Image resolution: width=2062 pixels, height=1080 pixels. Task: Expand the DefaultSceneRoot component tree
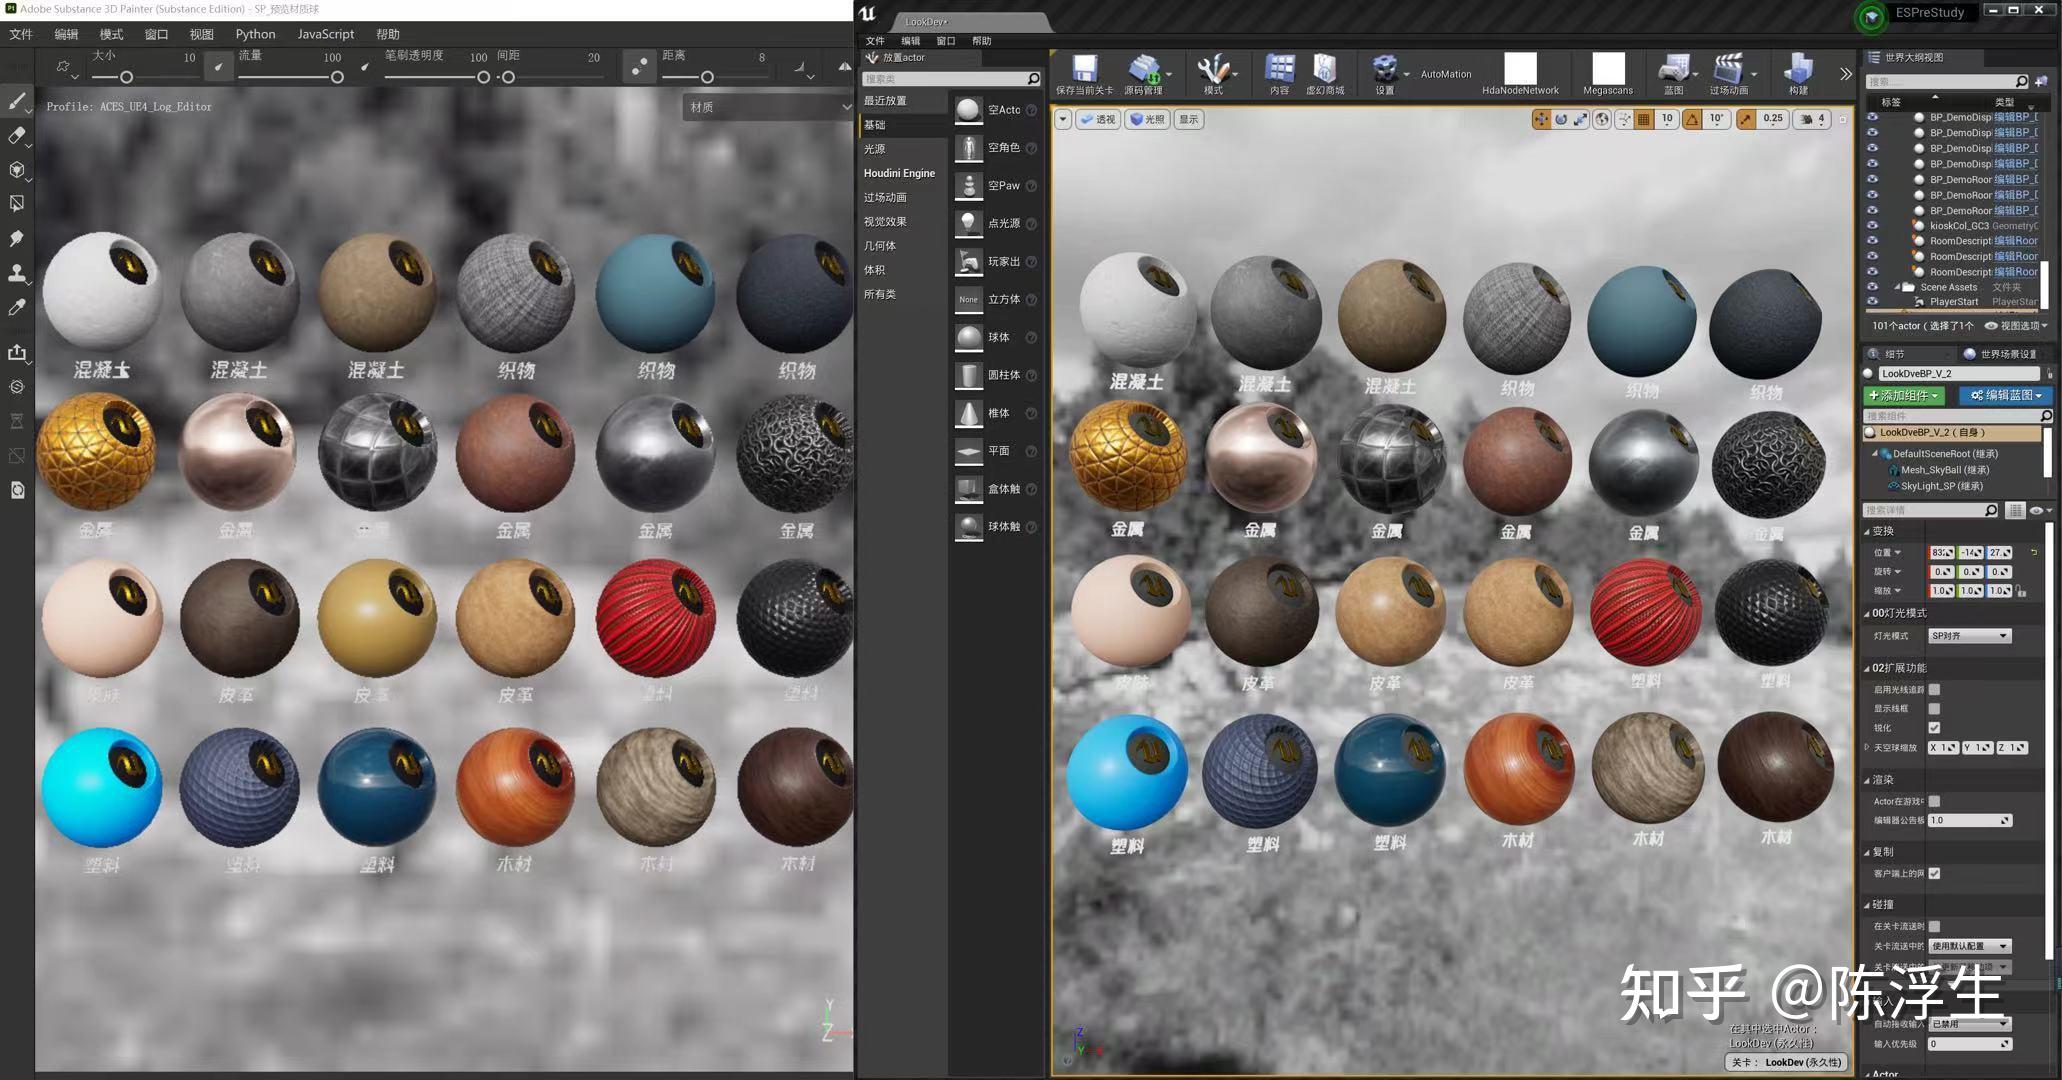(1875, 453)
